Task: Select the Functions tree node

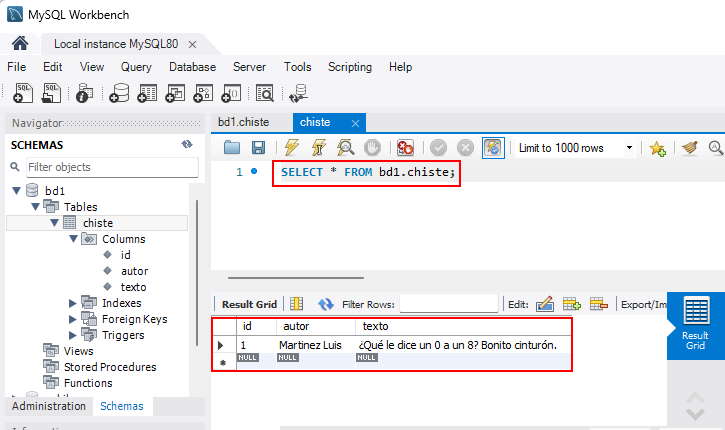Action: pos(88,383)
